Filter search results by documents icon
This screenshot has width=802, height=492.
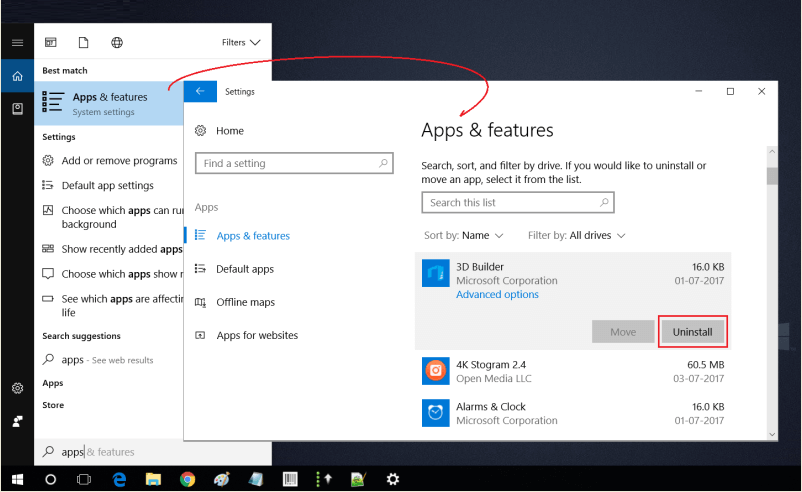pyautogui.click(x=83, y=42)
